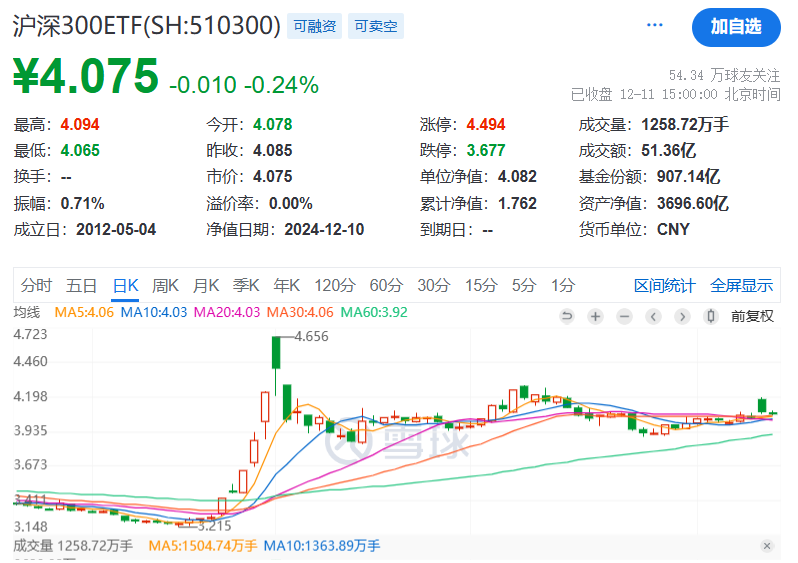Select the 120分 chart tab
The image size is (798, 563).
[x=334, y=286]
